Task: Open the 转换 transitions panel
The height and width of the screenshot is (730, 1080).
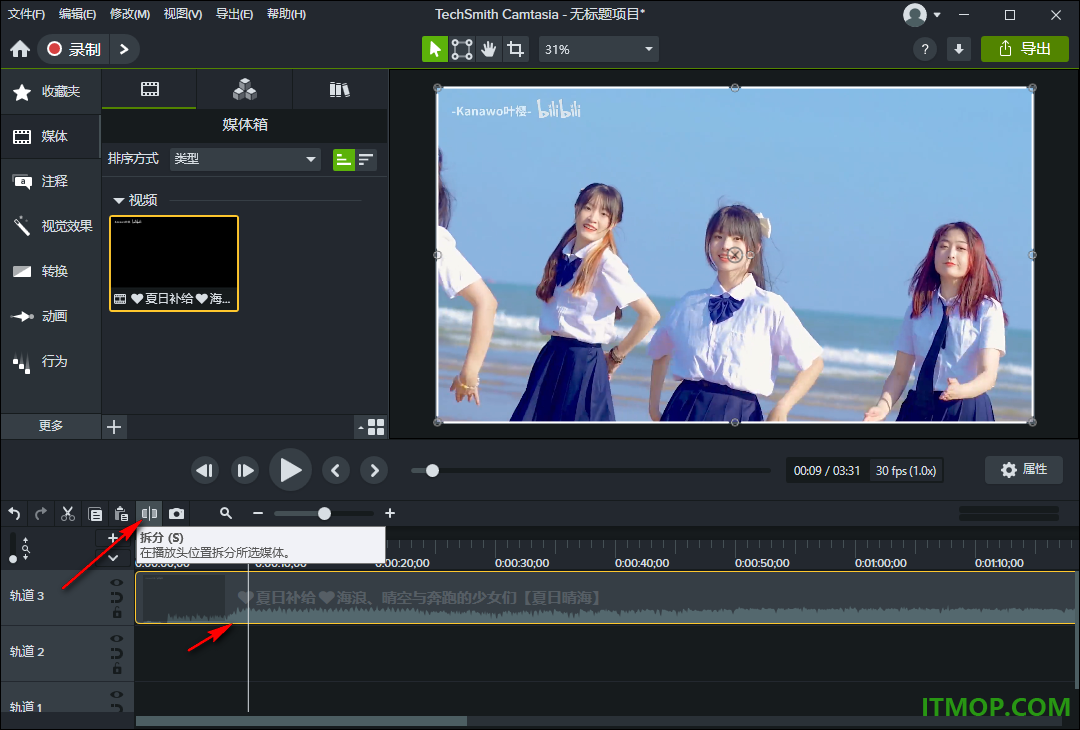Action: (x=51, y=271)
